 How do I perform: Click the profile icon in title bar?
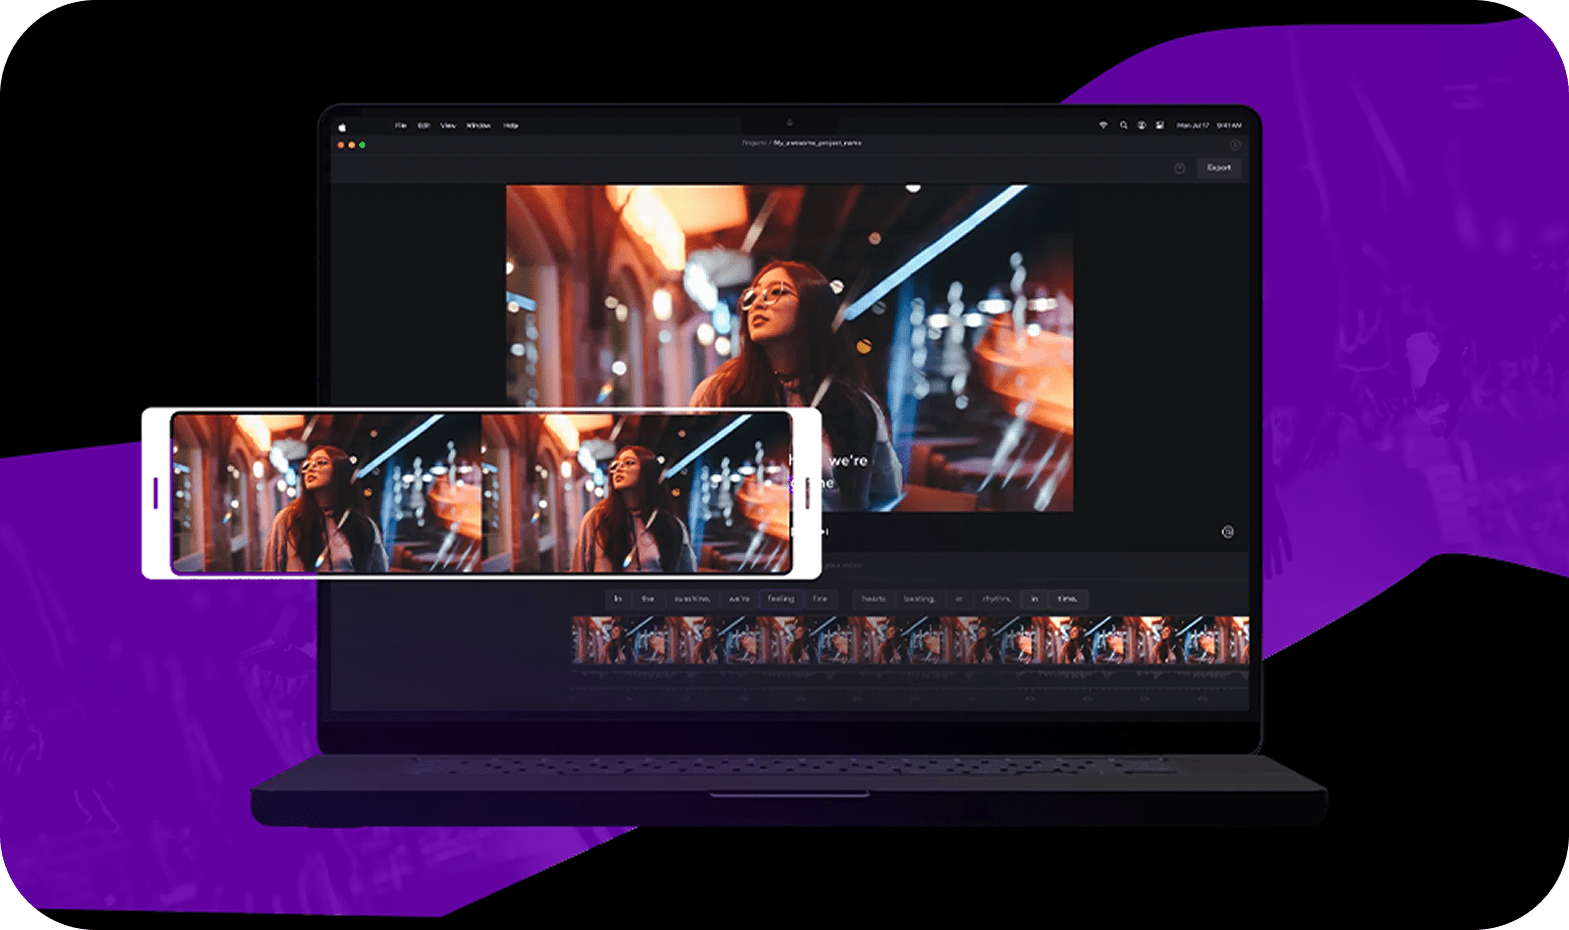coord(1235,145)
